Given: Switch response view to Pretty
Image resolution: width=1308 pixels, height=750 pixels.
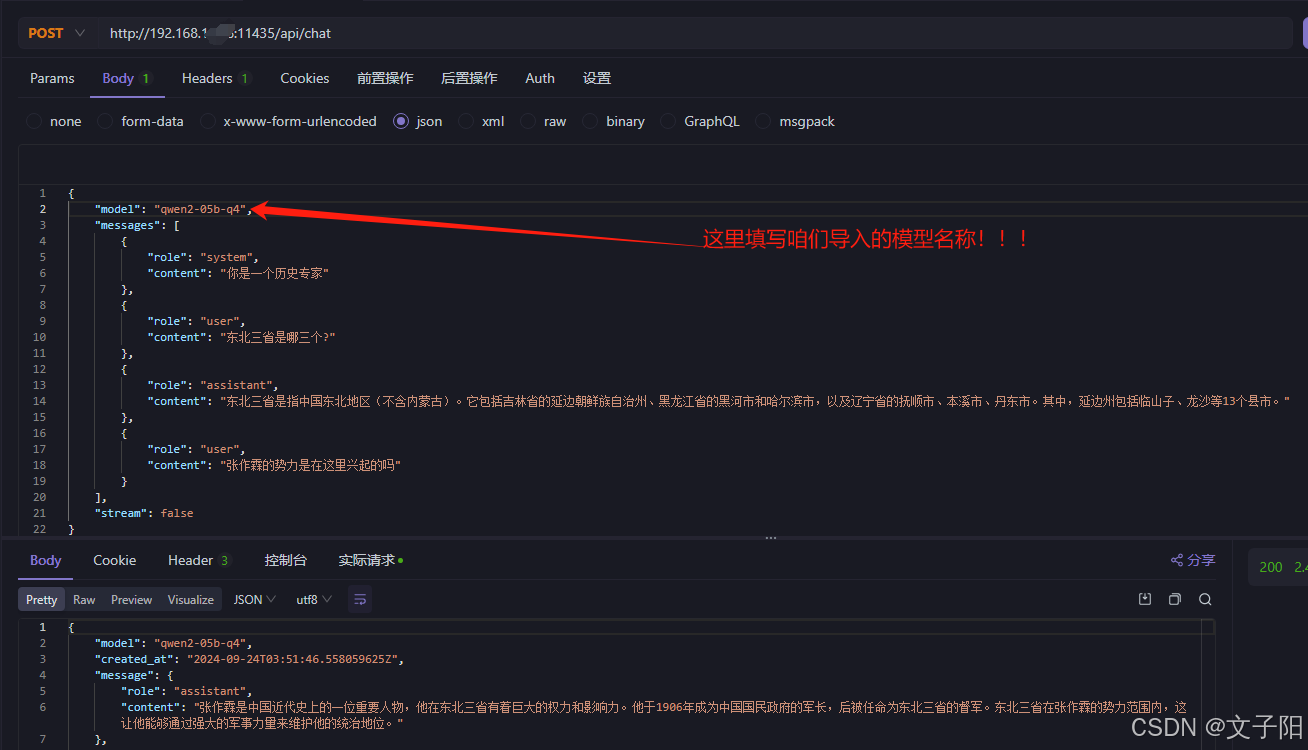Looking at the screenshot, I should pos(41,599).
